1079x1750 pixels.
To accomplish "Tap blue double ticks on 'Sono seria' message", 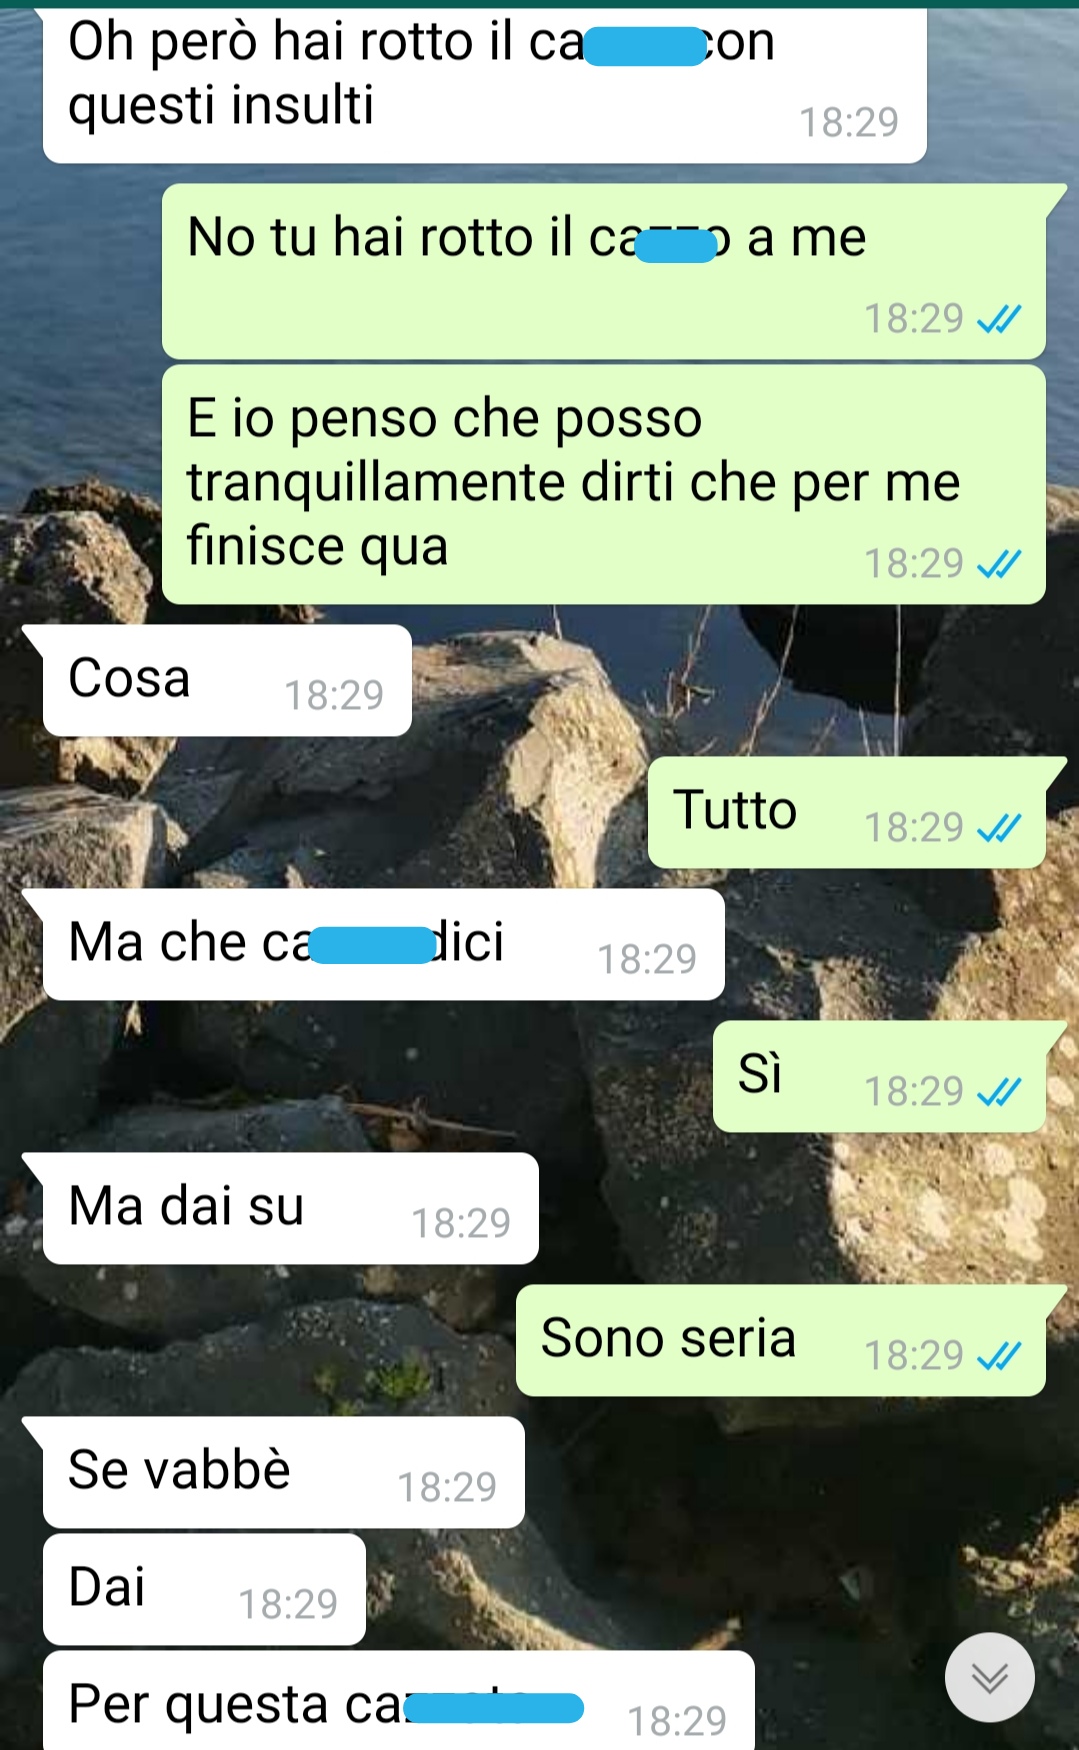I will (x=998, y=1356).
